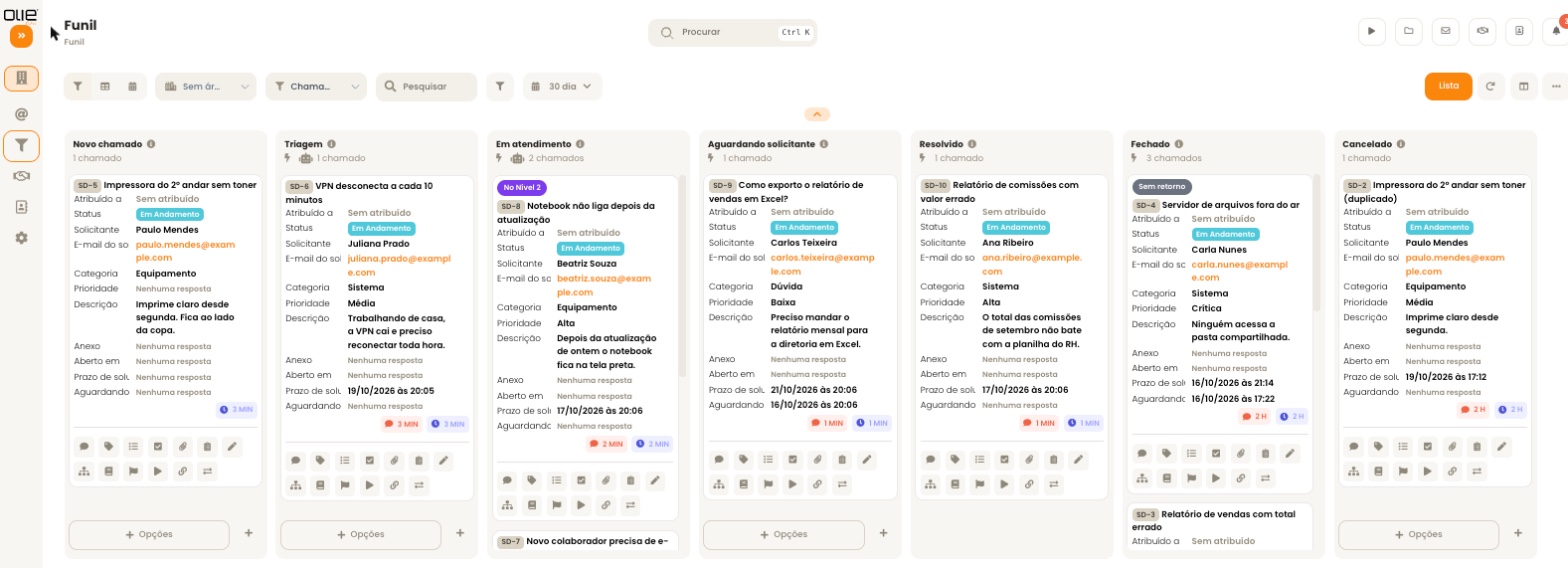Click the link chain icon on SD-10 card
Viewport: 1568px width, 568px height.
(x=1029, y=484)
